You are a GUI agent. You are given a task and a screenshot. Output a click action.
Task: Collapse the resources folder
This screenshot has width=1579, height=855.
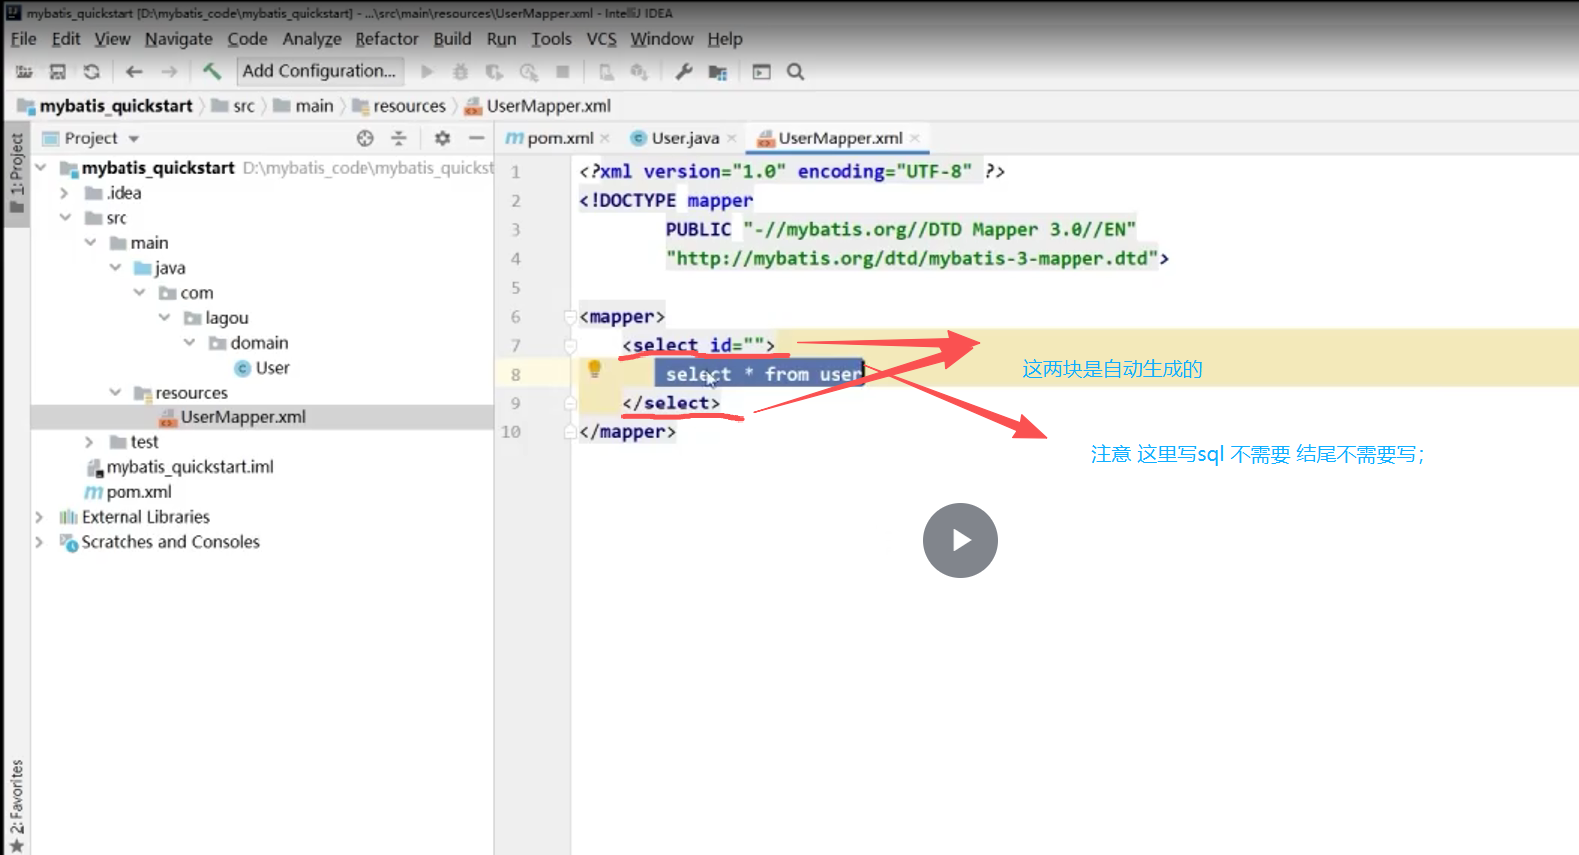point(115,393)
